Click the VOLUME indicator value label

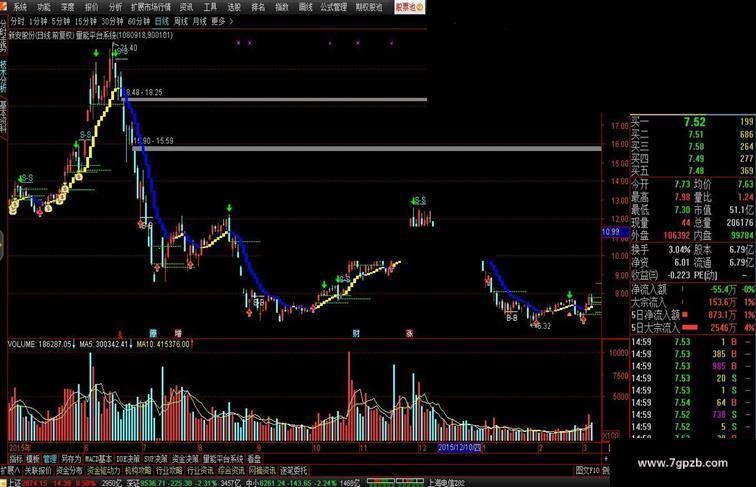39,344
